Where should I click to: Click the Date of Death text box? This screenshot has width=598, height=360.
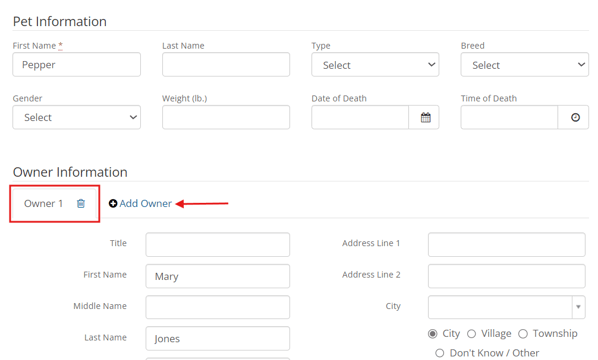tap(360, 117)
